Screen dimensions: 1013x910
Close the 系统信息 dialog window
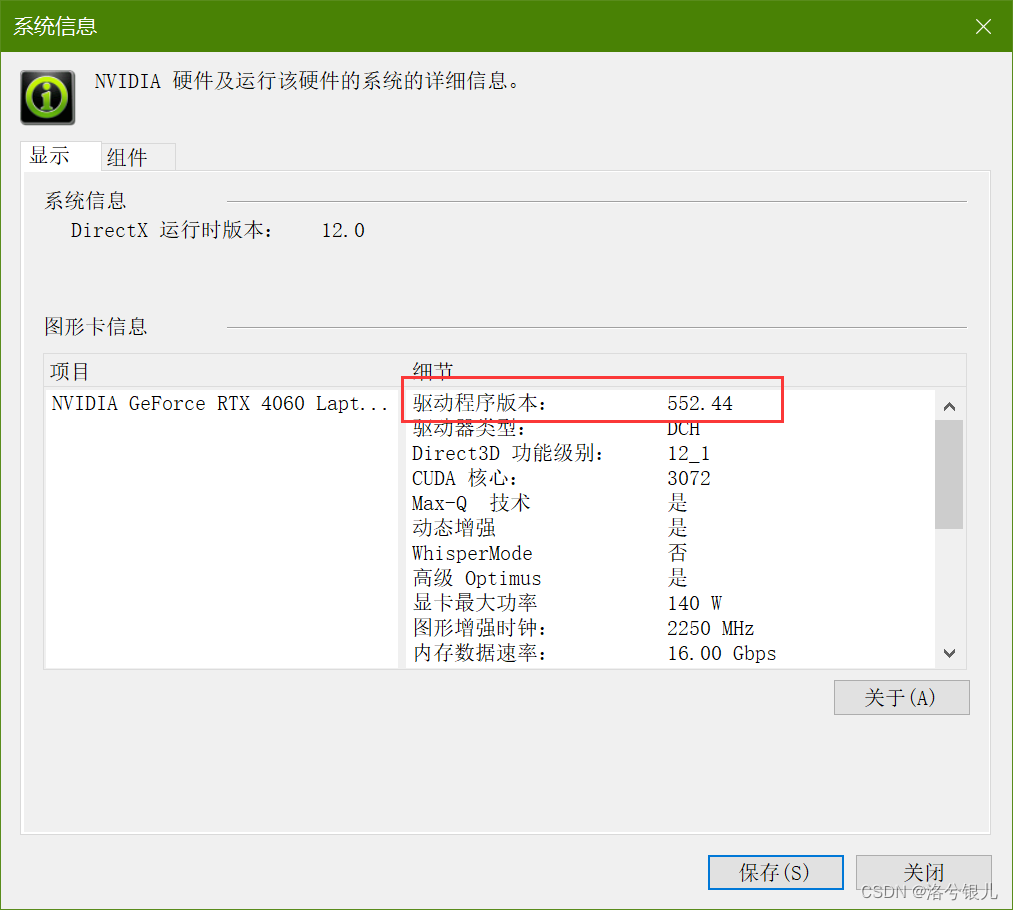983,26
